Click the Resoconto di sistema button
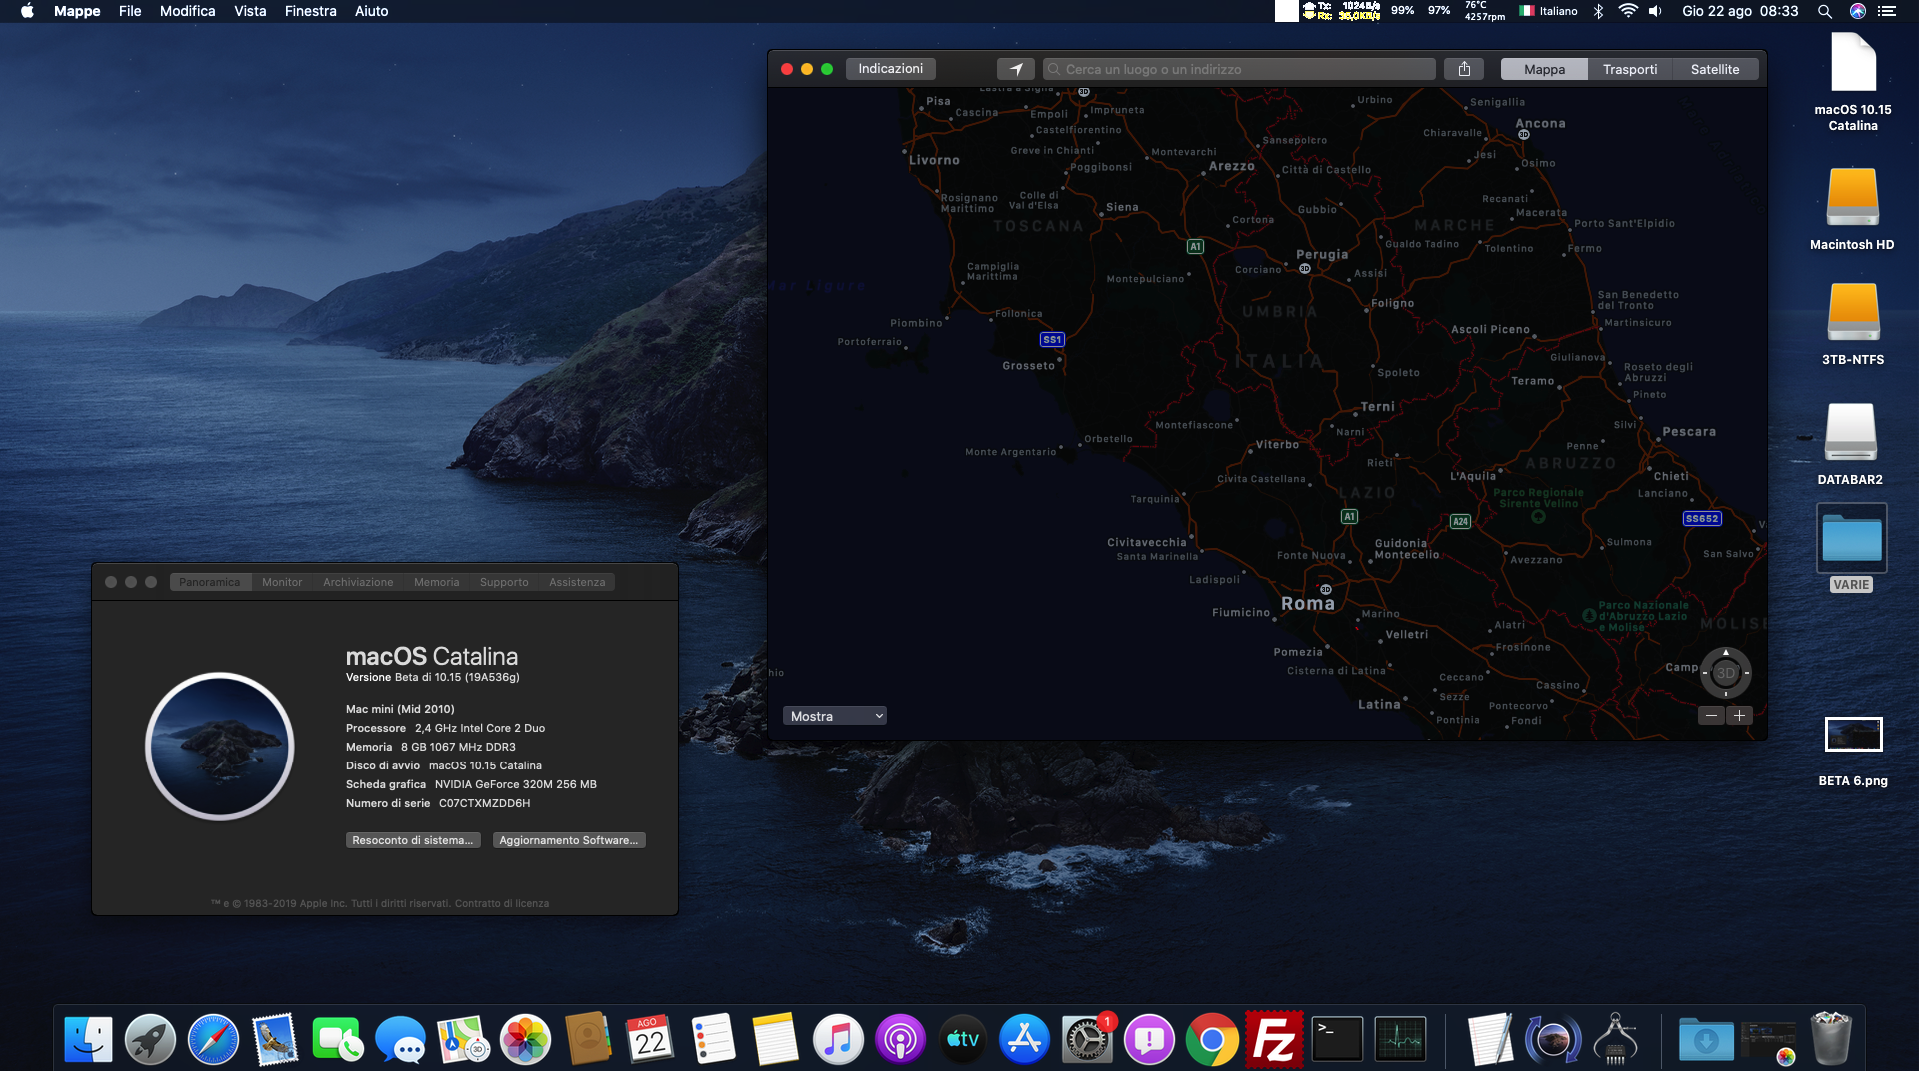Image resolution: width=1919 pixels, height=1071 pixels. [x=413, y=840]
